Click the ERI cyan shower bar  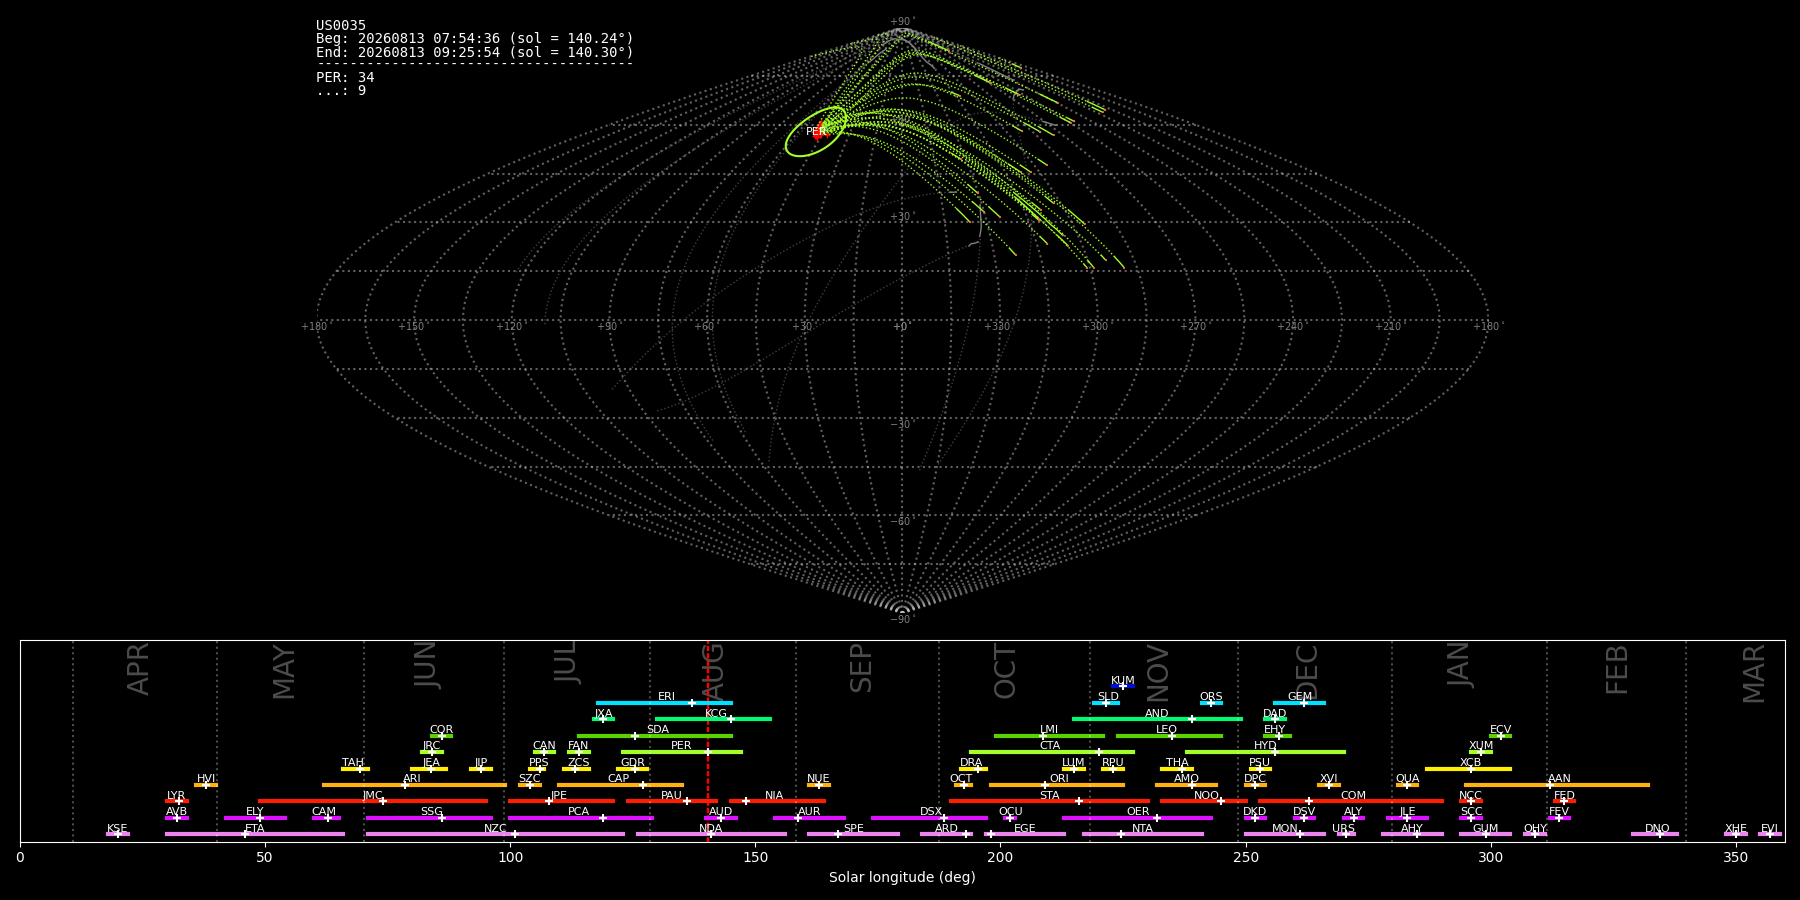tap(664, 703)
